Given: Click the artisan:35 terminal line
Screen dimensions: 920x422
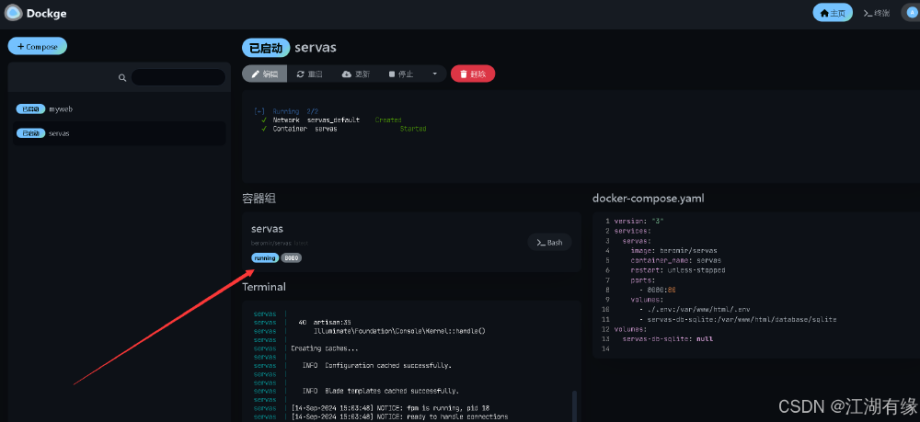Looking at the screenshot, I should (324, 322).
